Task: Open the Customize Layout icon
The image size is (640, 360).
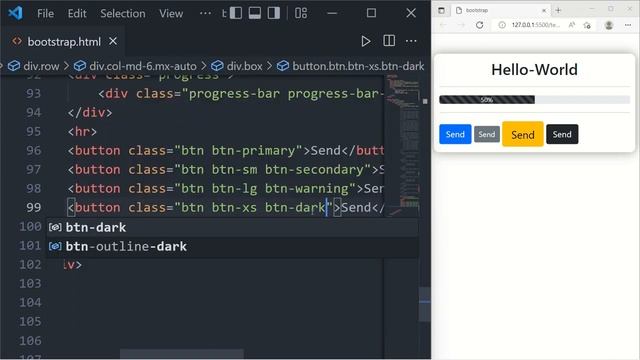Action: point(301,13)
